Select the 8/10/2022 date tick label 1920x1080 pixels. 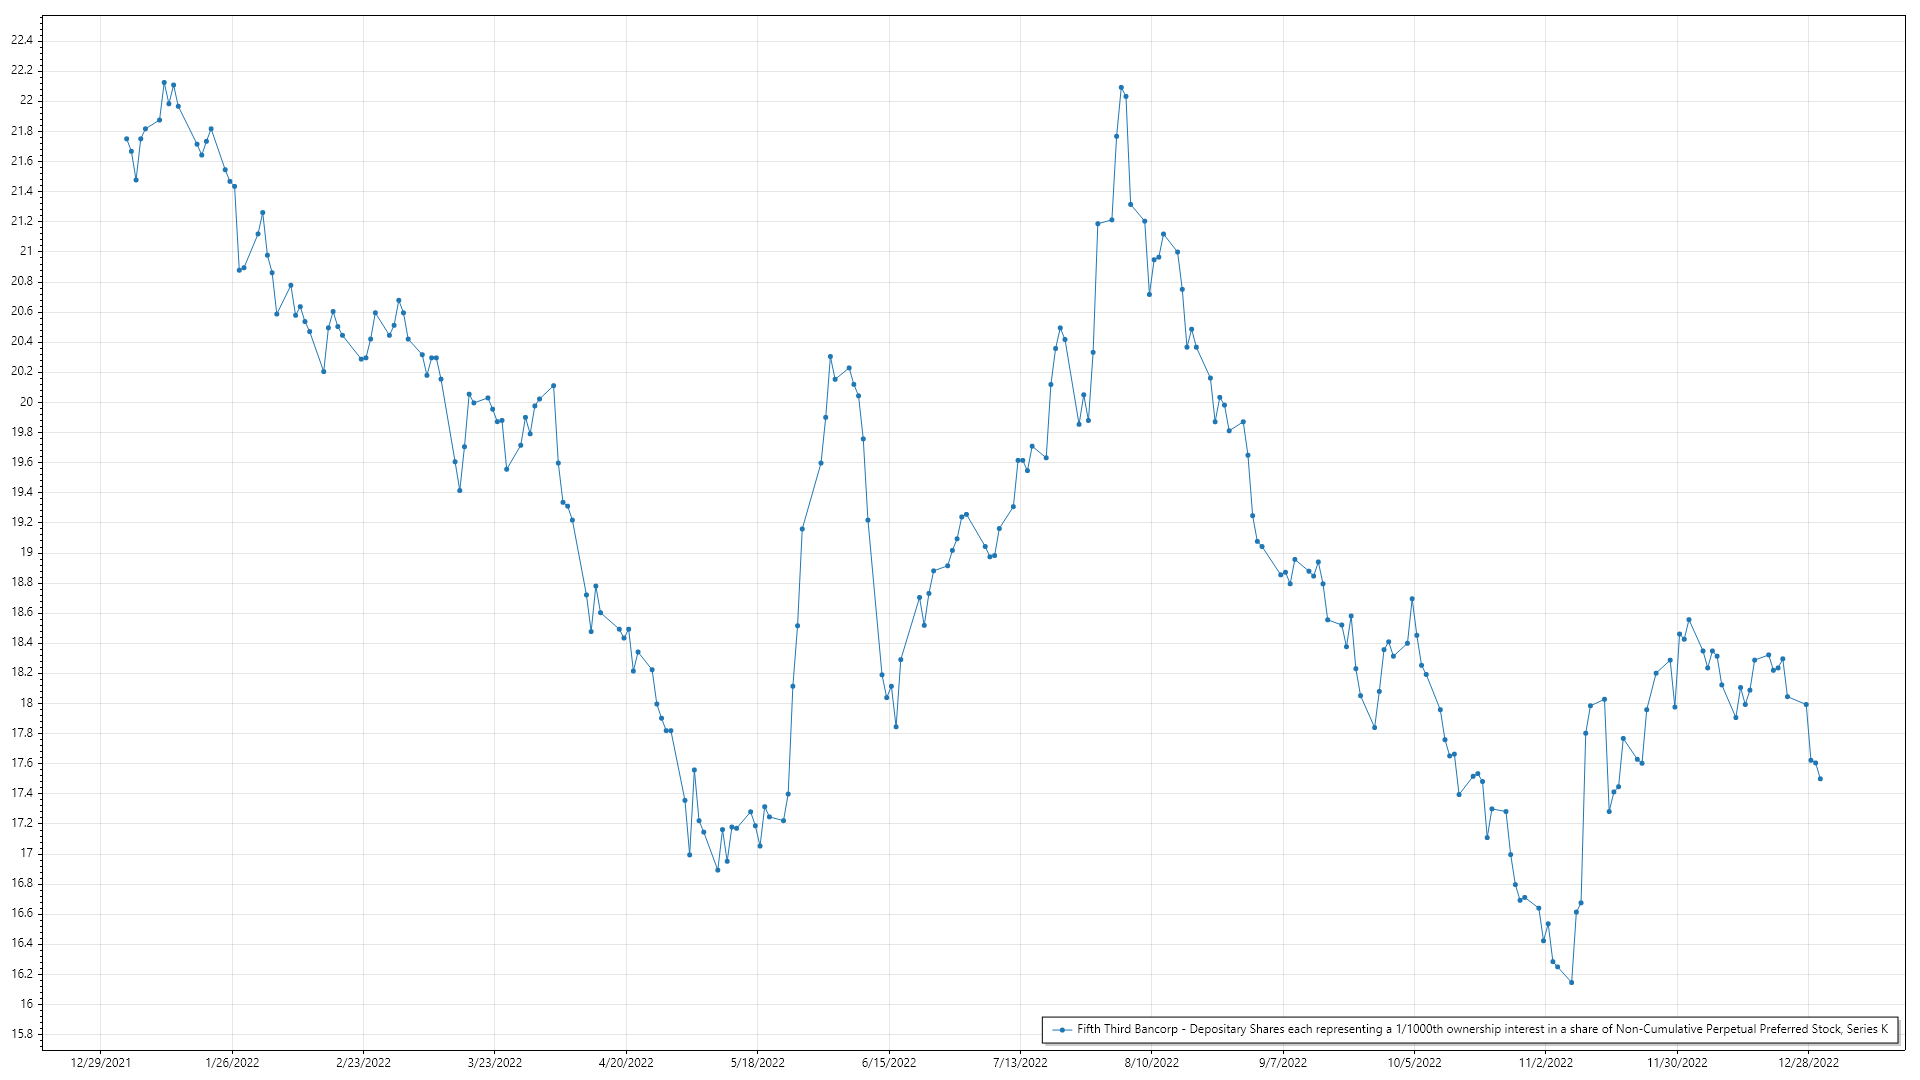(x=1151, y=1062)
